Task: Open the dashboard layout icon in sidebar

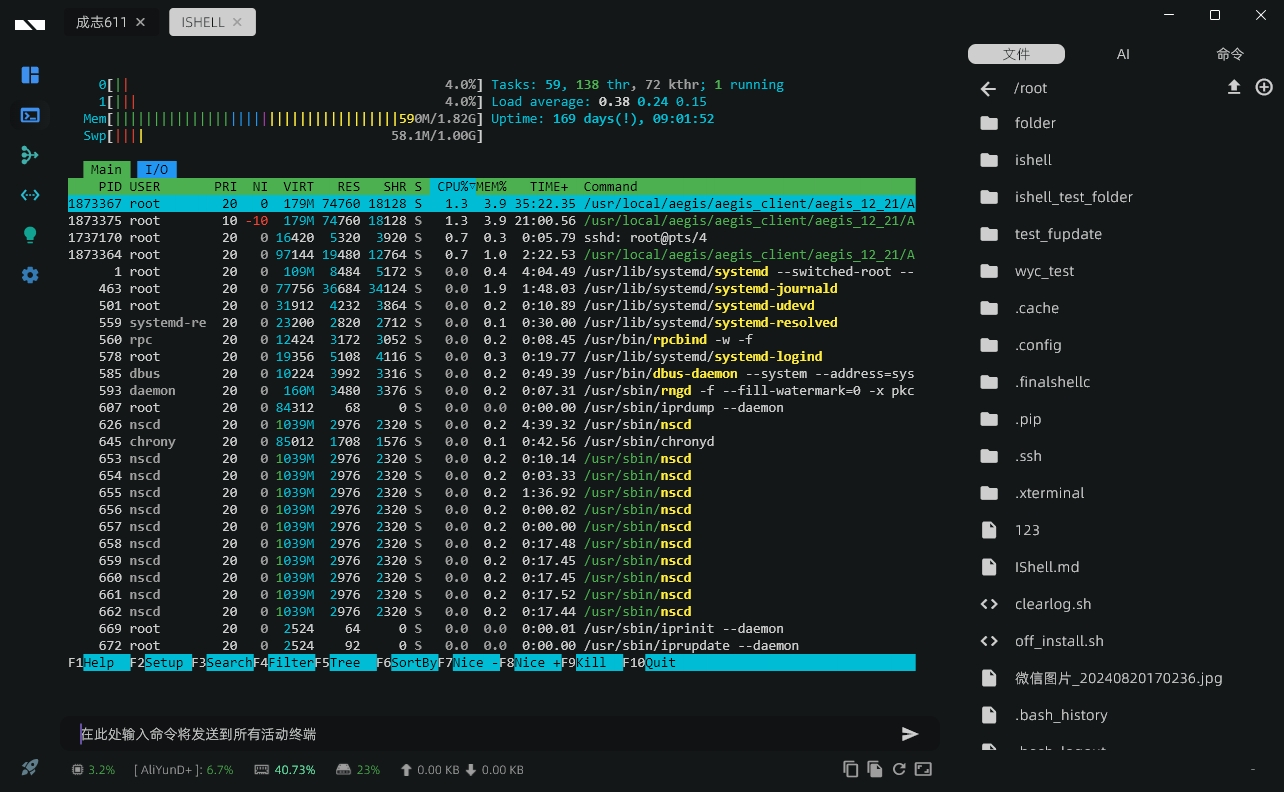Action: pos(30,75)
